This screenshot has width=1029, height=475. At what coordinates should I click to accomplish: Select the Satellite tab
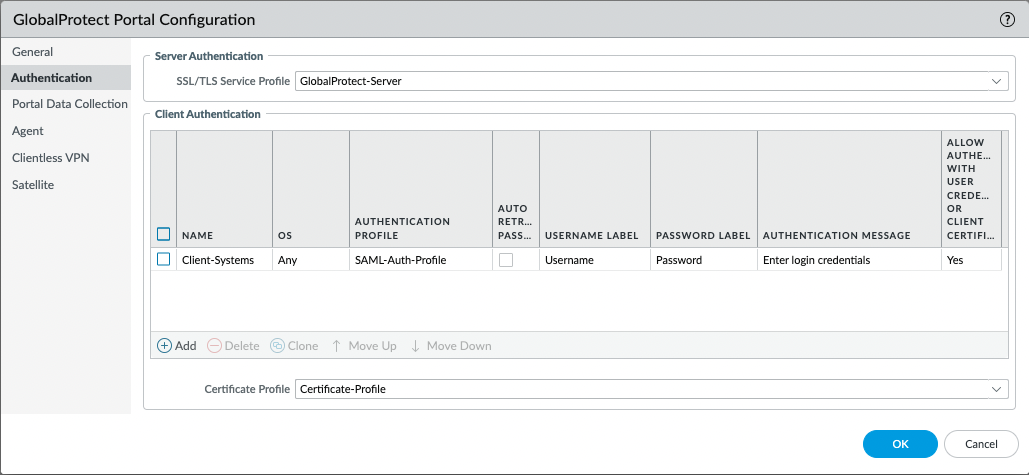point(33,185)
